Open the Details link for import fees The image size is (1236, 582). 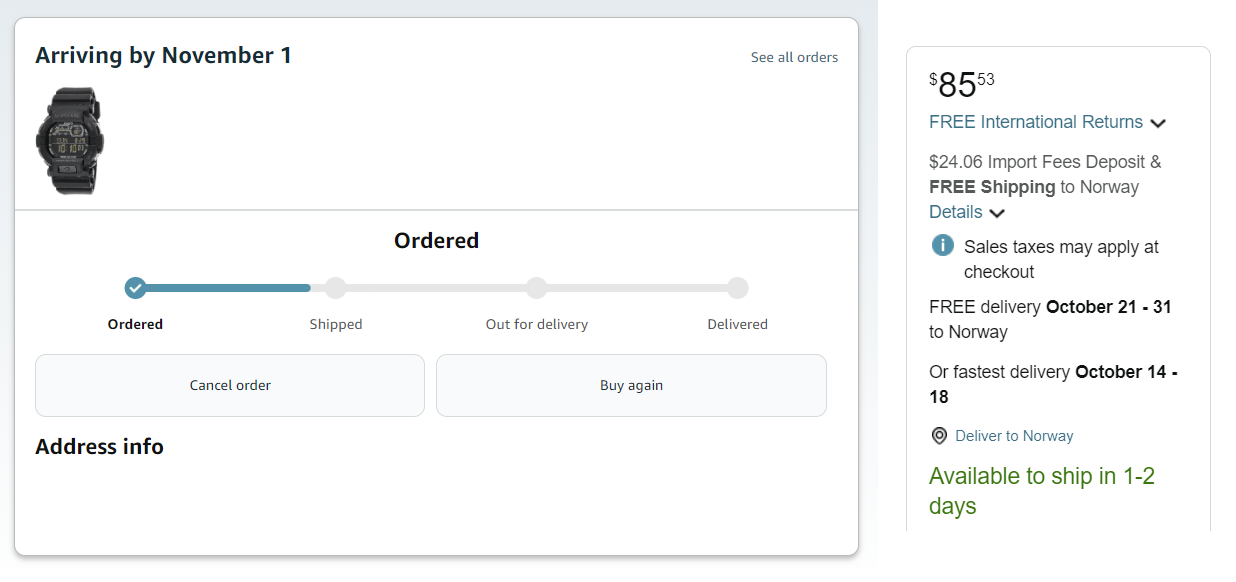click(956, 212)
